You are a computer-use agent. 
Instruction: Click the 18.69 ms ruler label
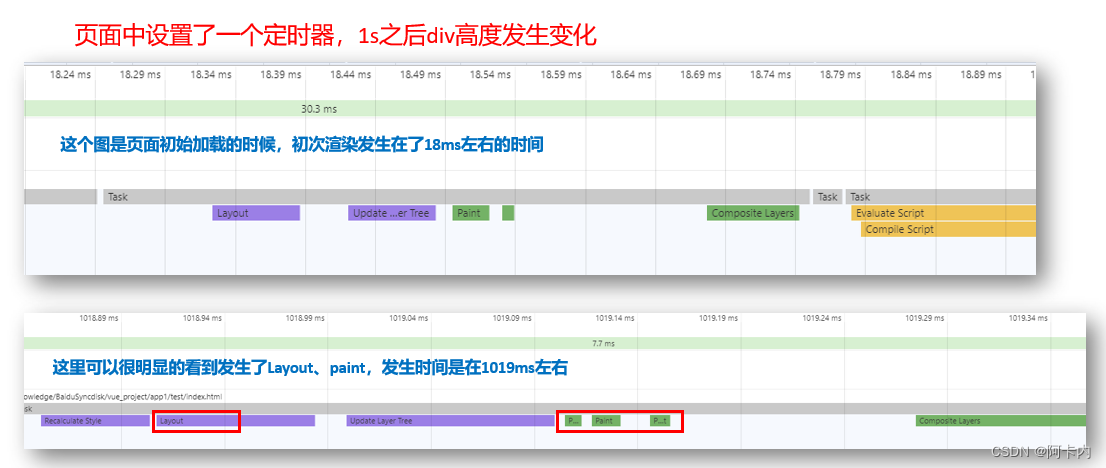point(700,75)
